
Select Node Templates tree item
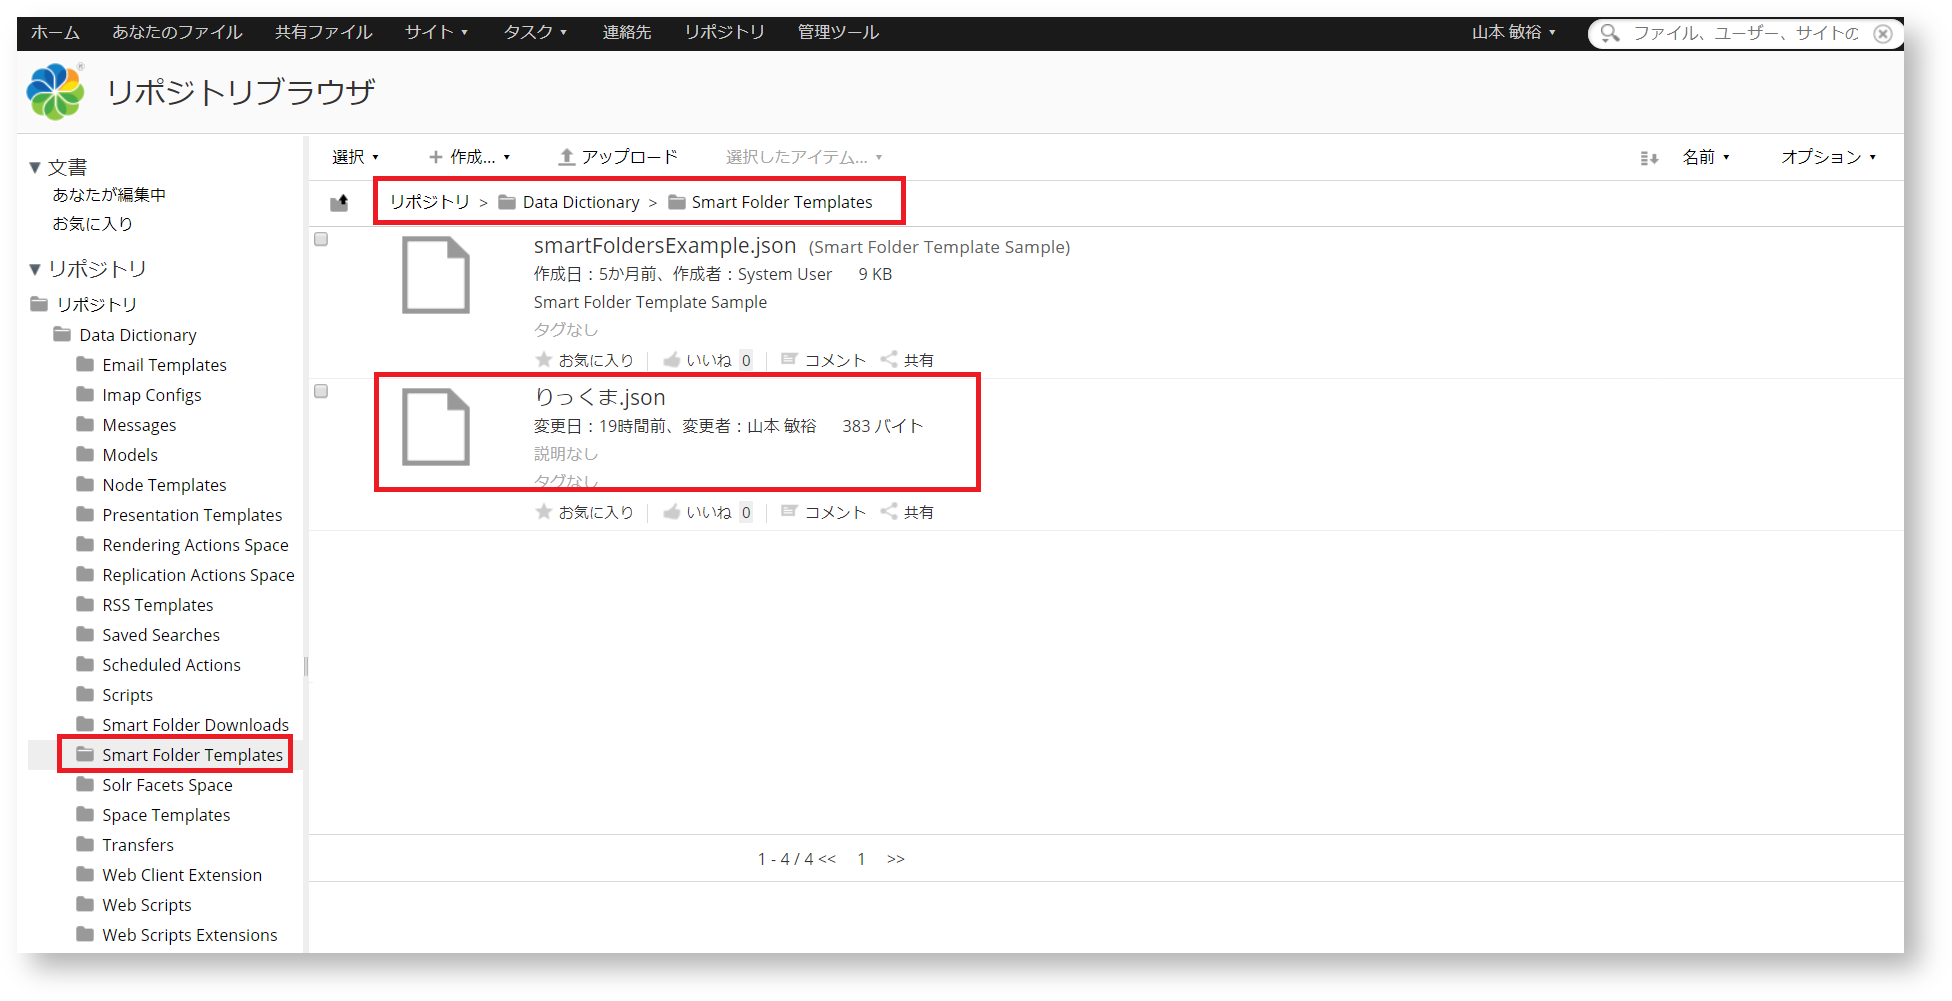tap(164, 485)
